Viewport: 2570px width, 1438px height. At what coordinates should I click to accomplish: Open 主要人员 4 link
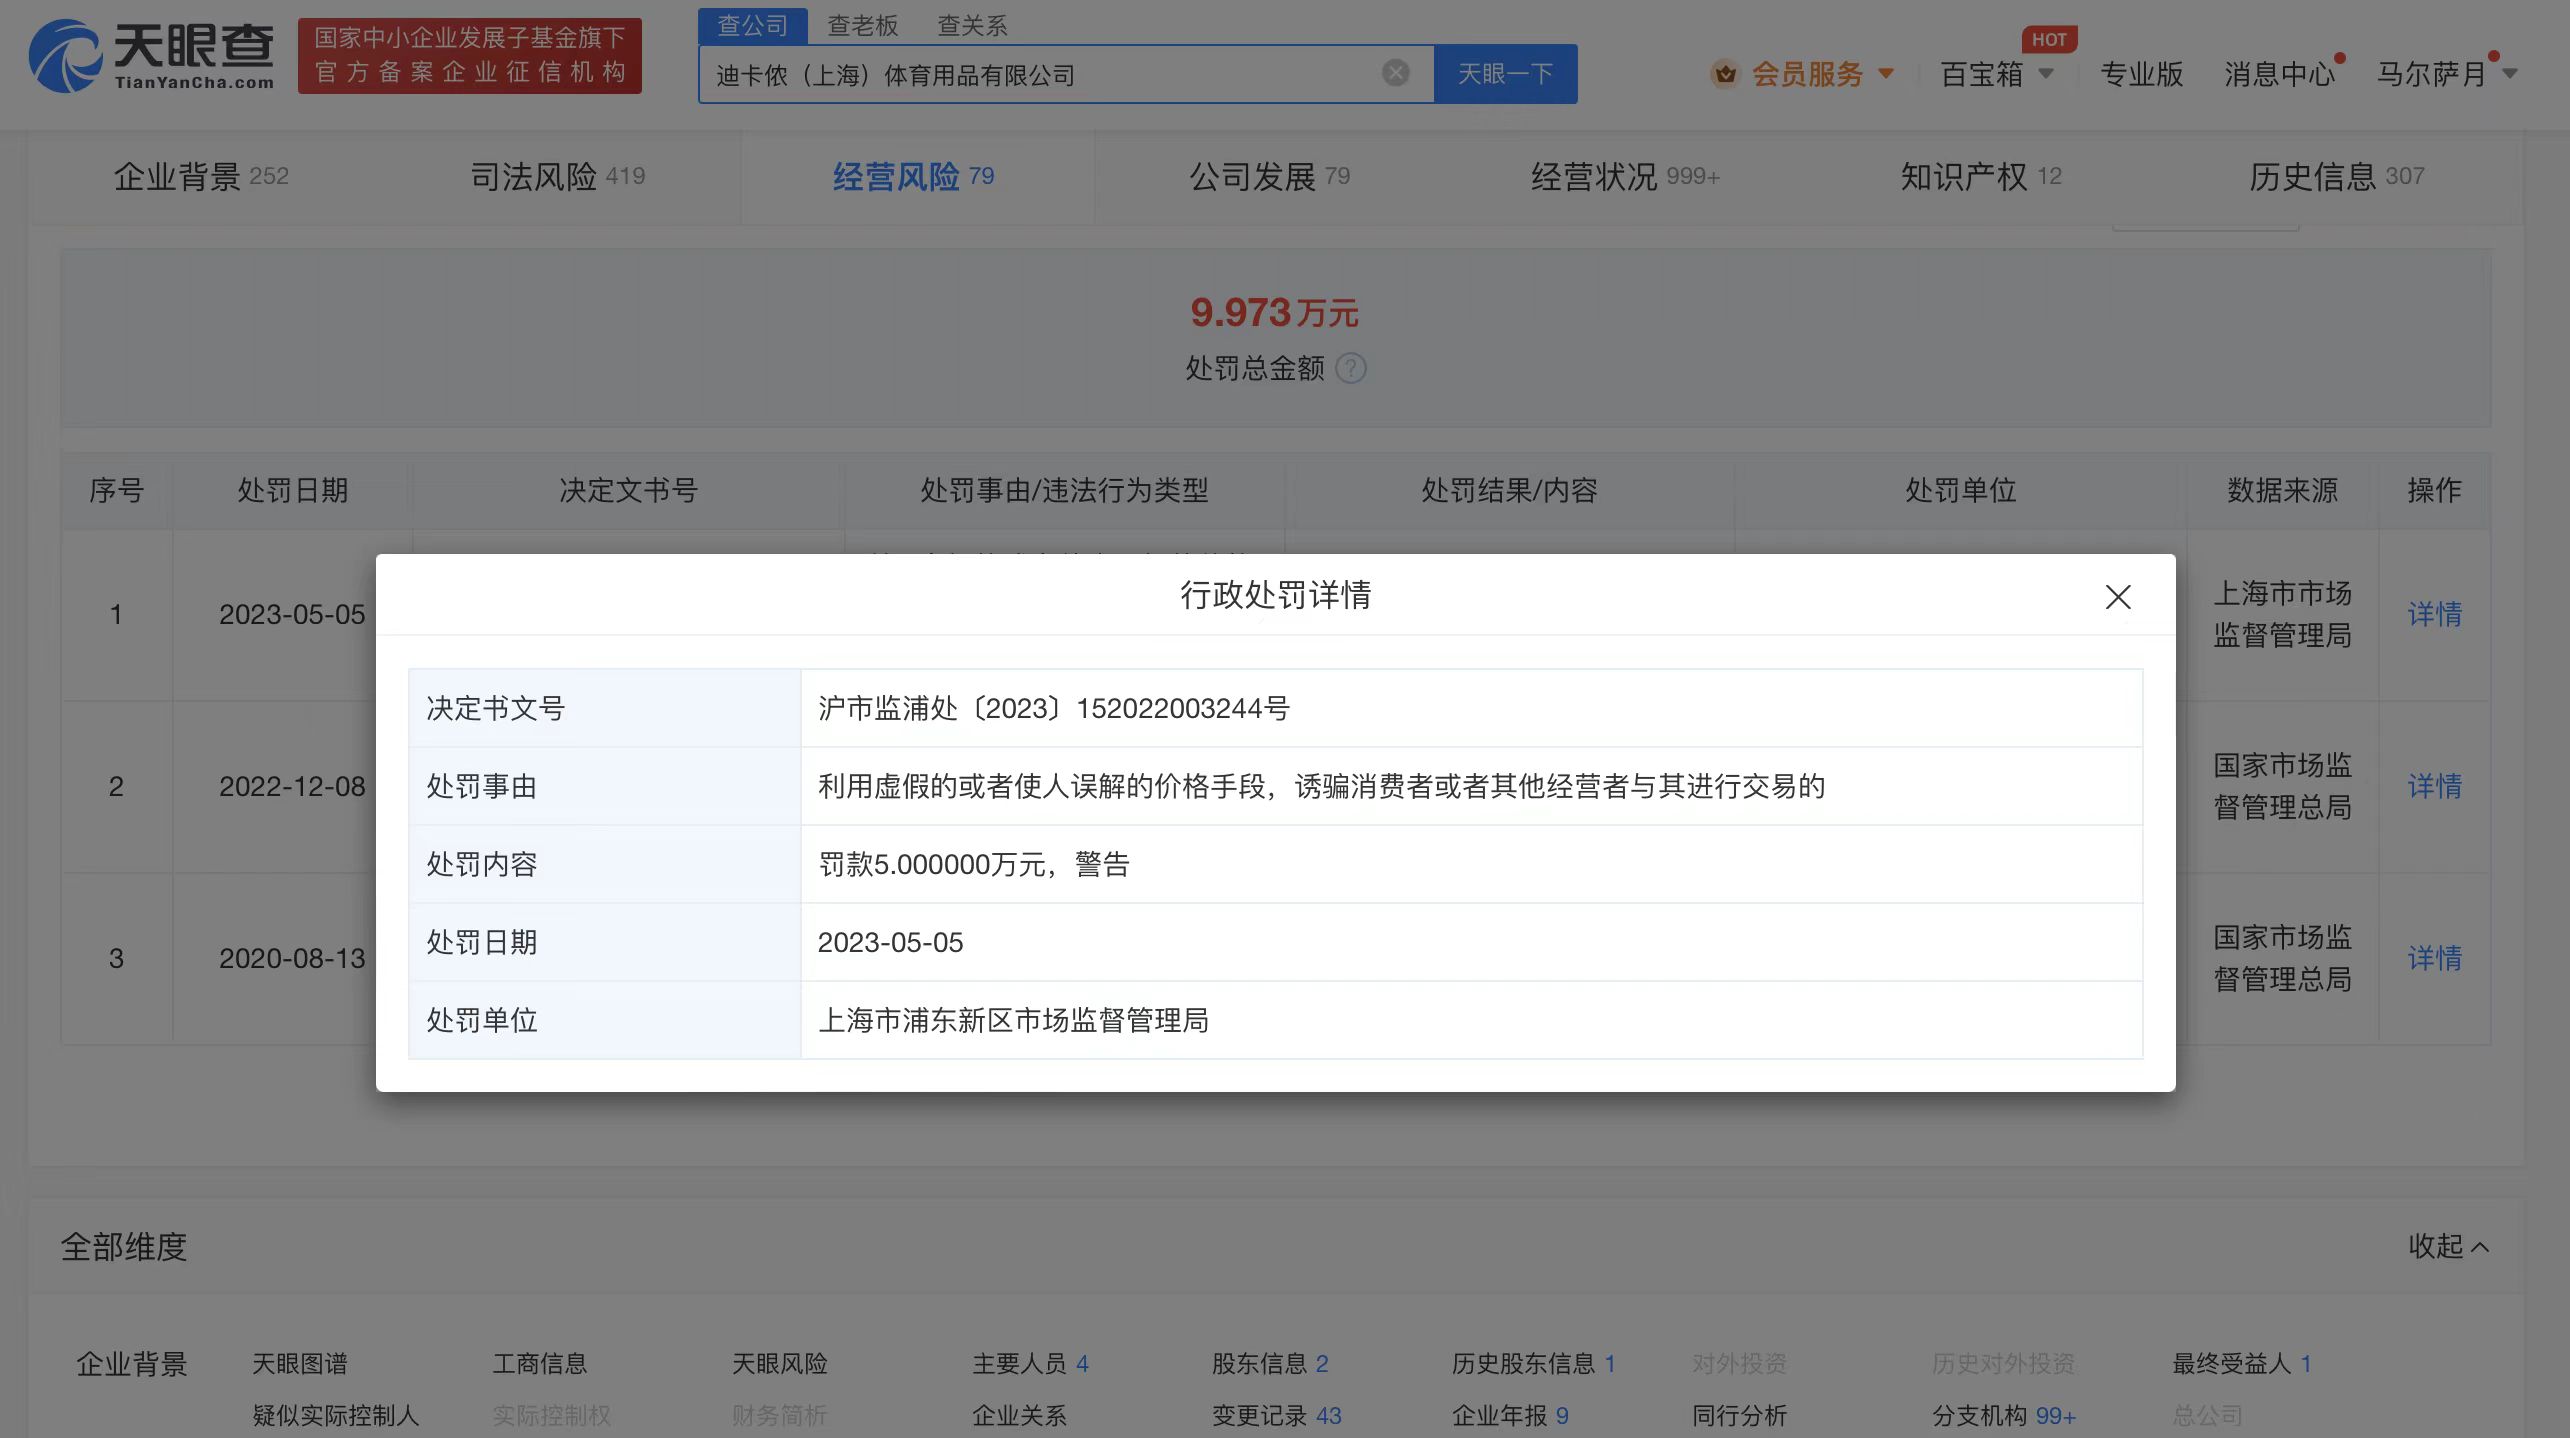pyautogui.click(x=1030, y=1363)
